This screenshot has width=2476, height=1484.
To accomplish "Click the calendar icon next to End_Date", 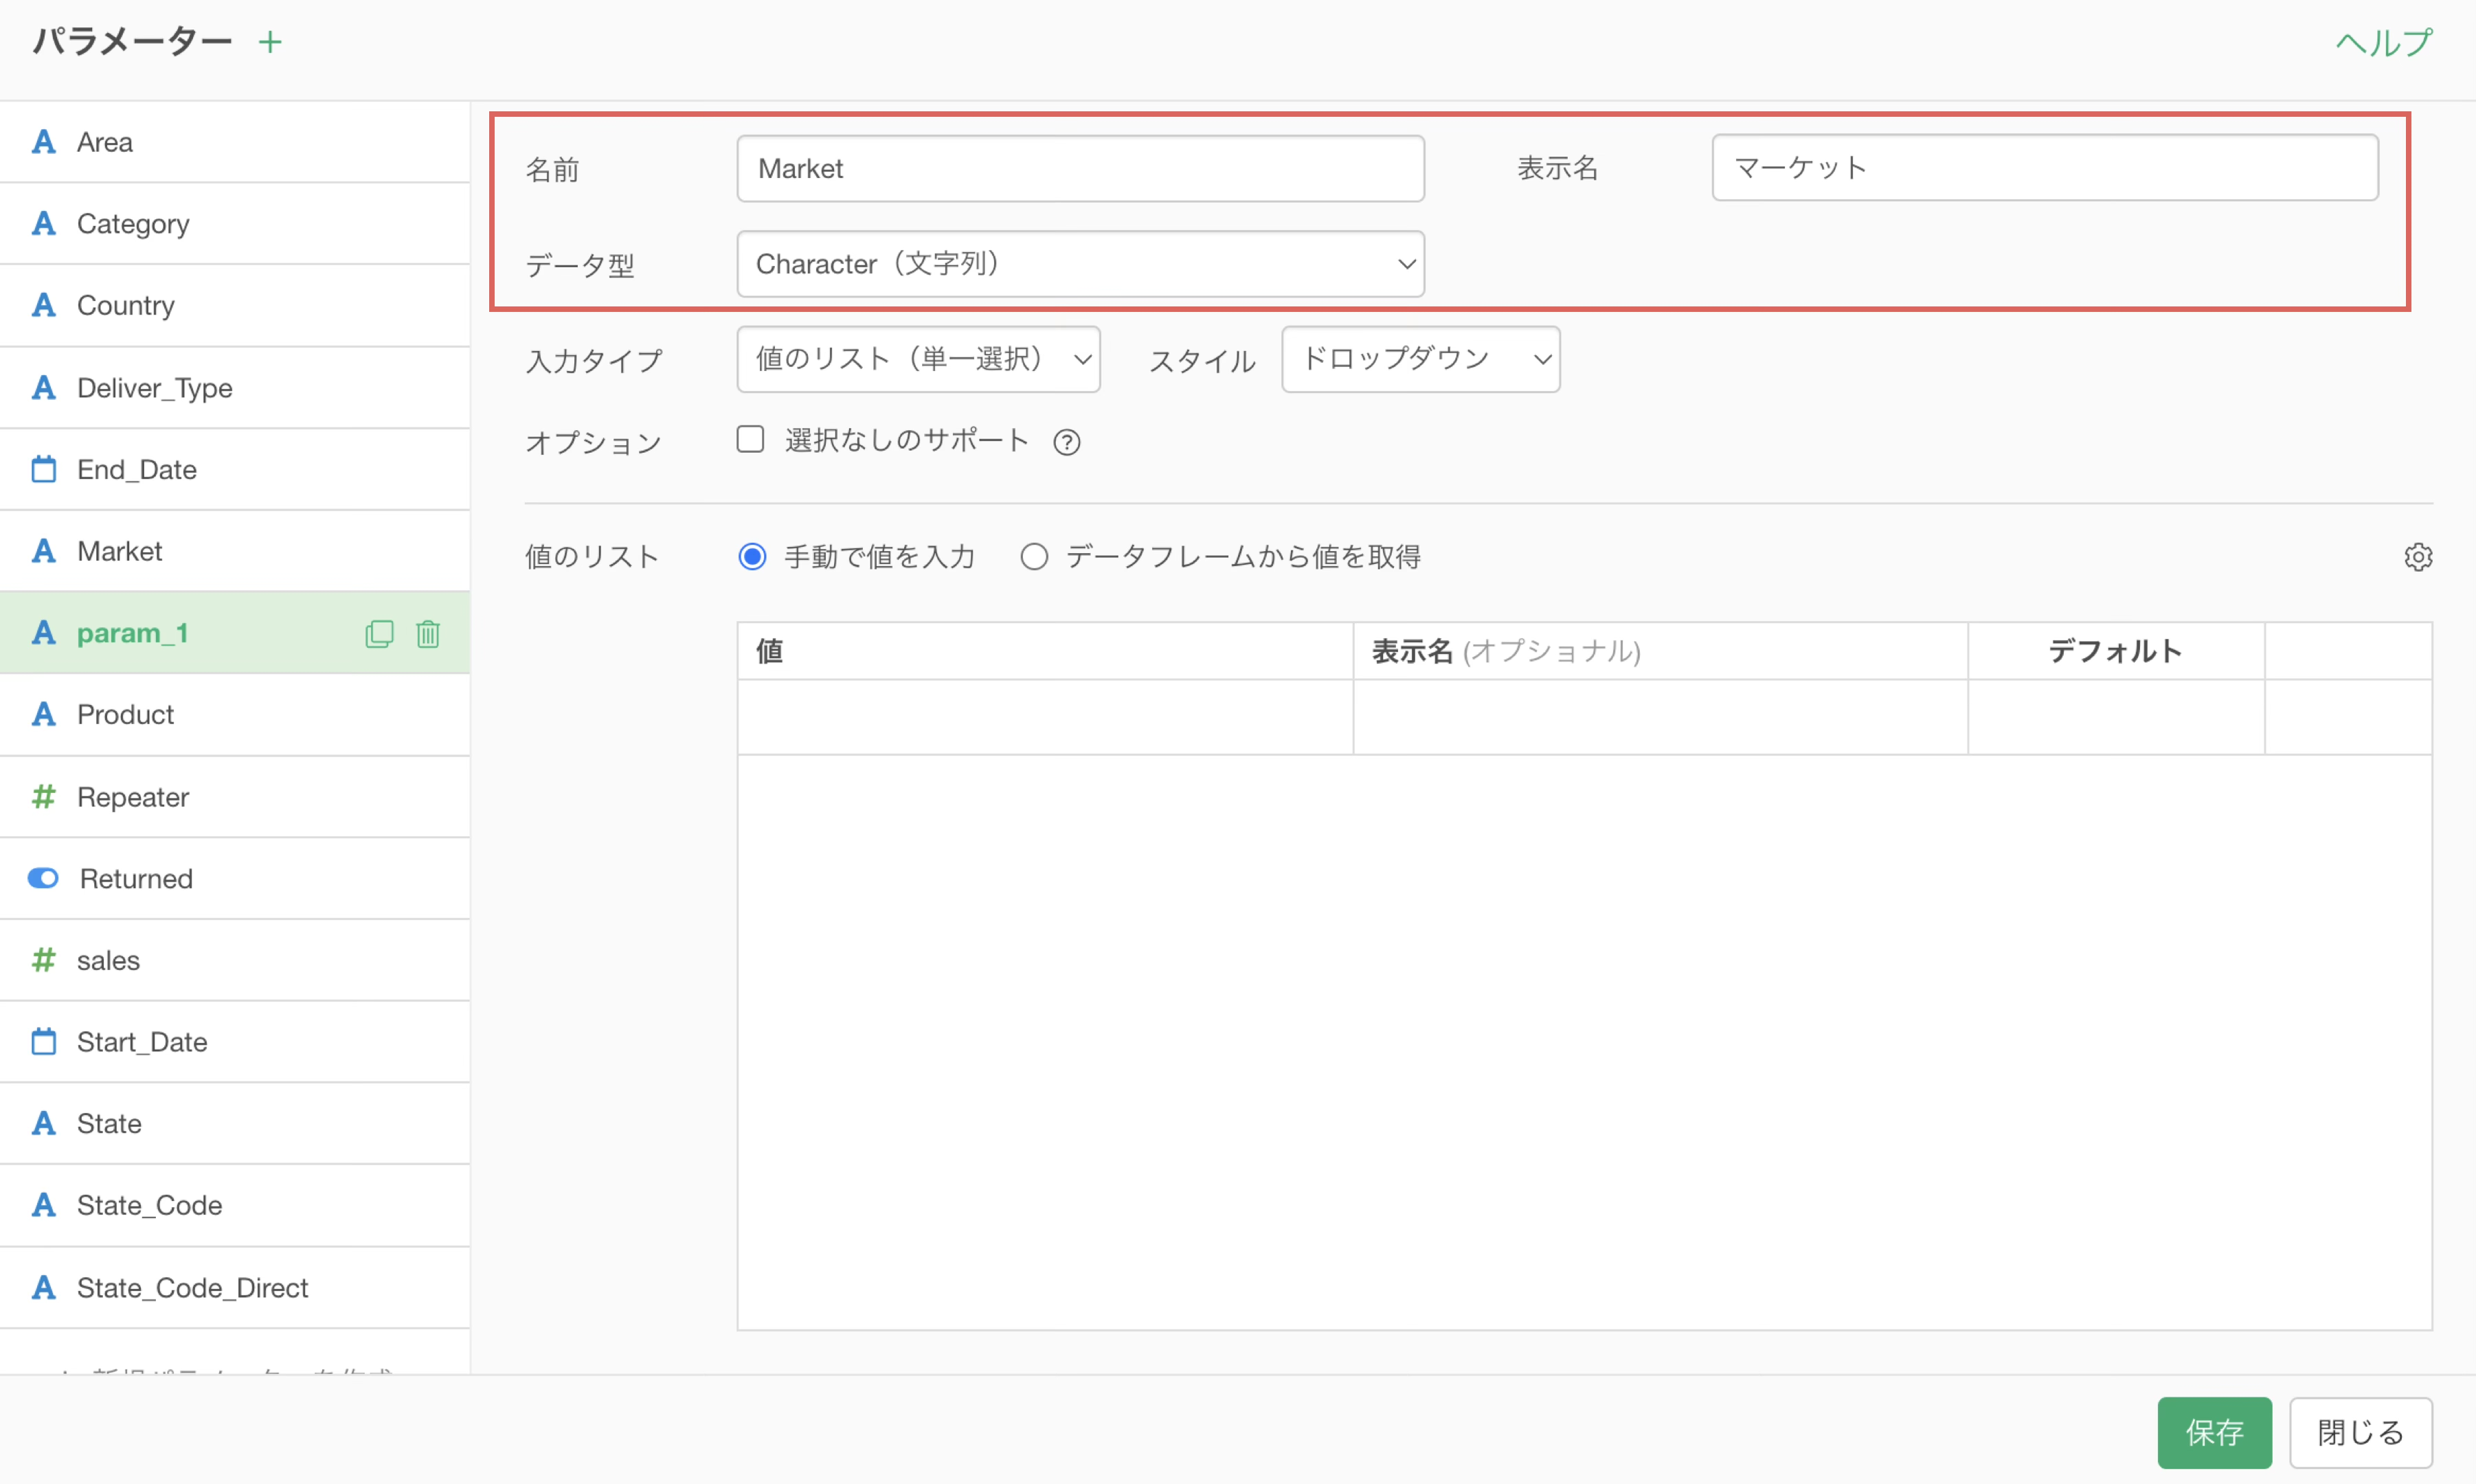I will point(43,469).
